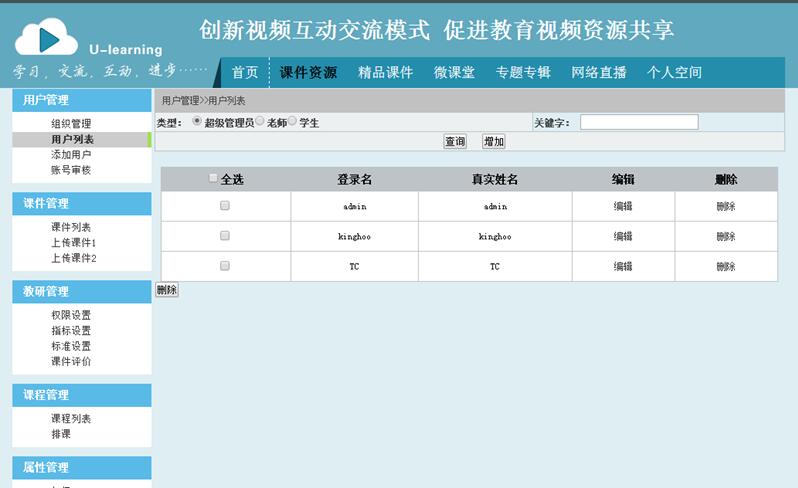Click the TC real name cell
The image size is (798, 488).
(495, 266)
